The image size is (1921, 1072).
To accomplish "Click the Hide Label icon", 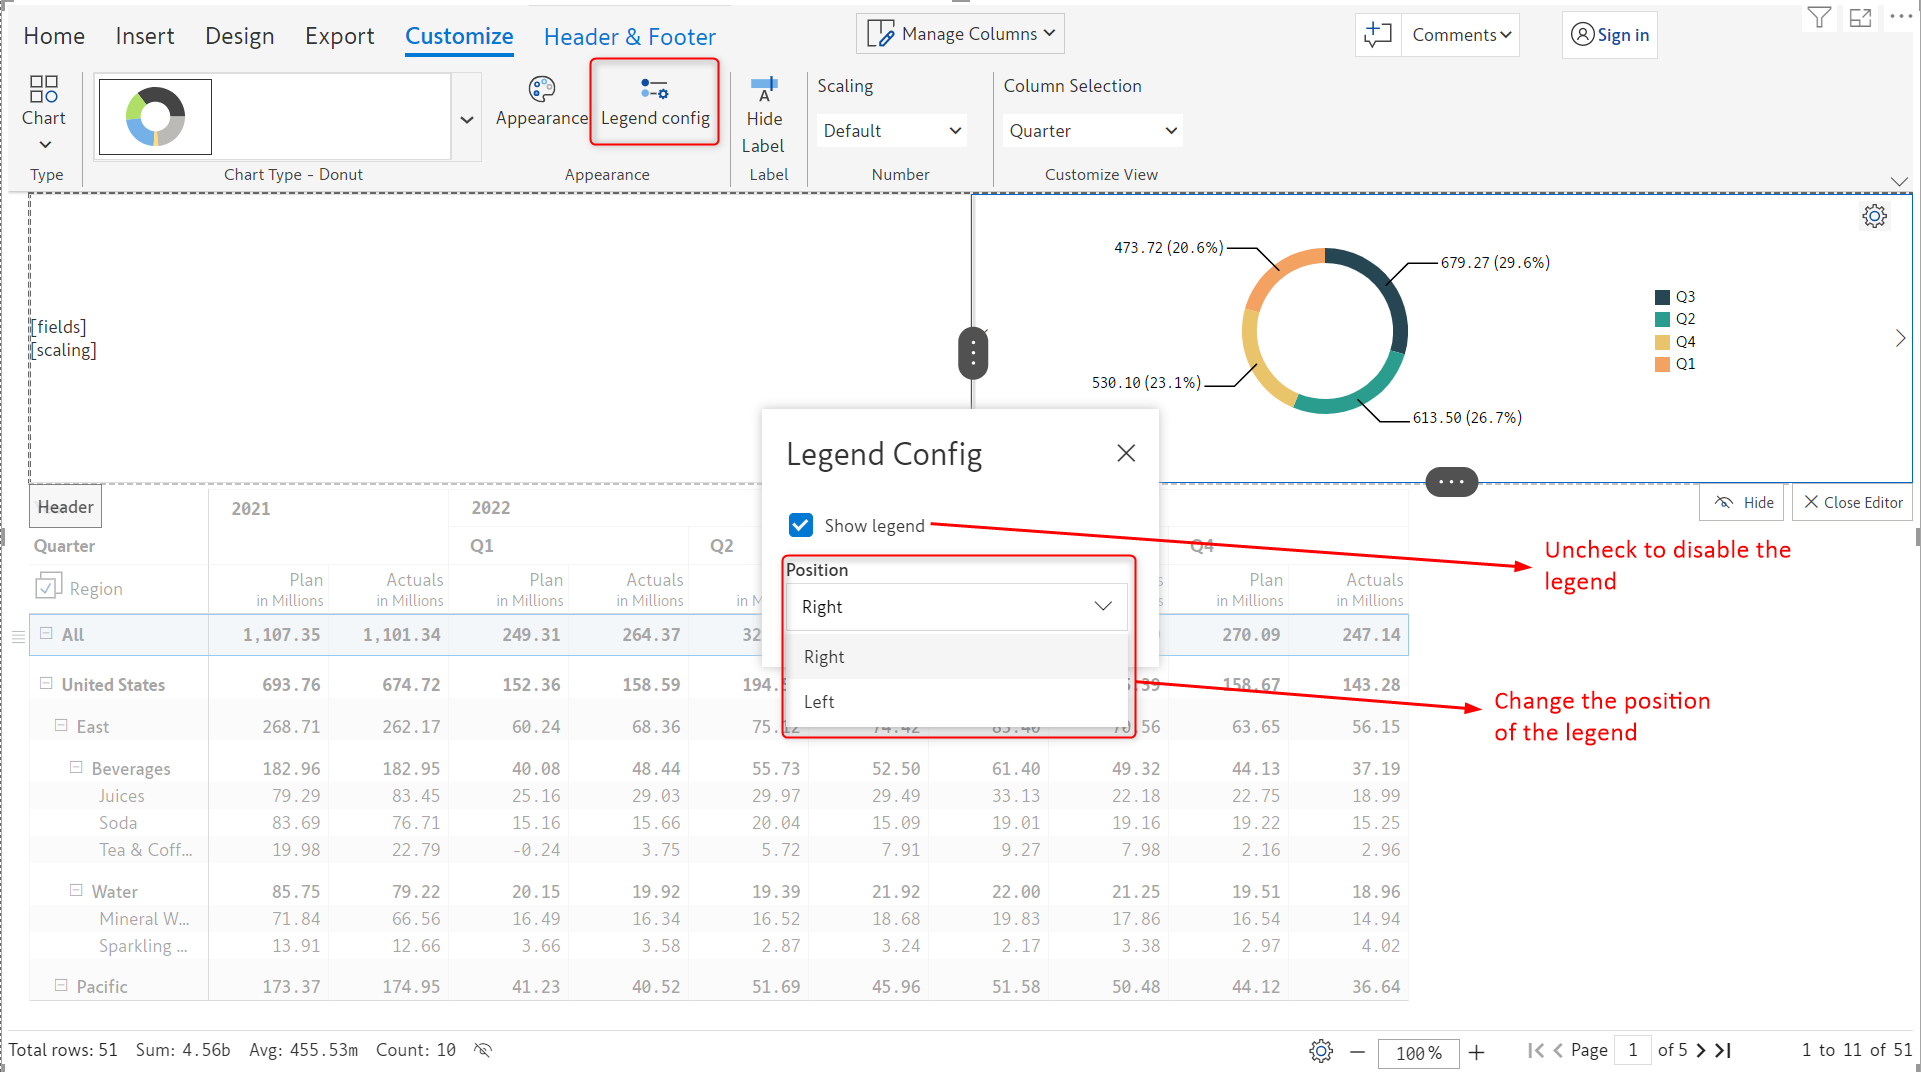I will (764, 90).
